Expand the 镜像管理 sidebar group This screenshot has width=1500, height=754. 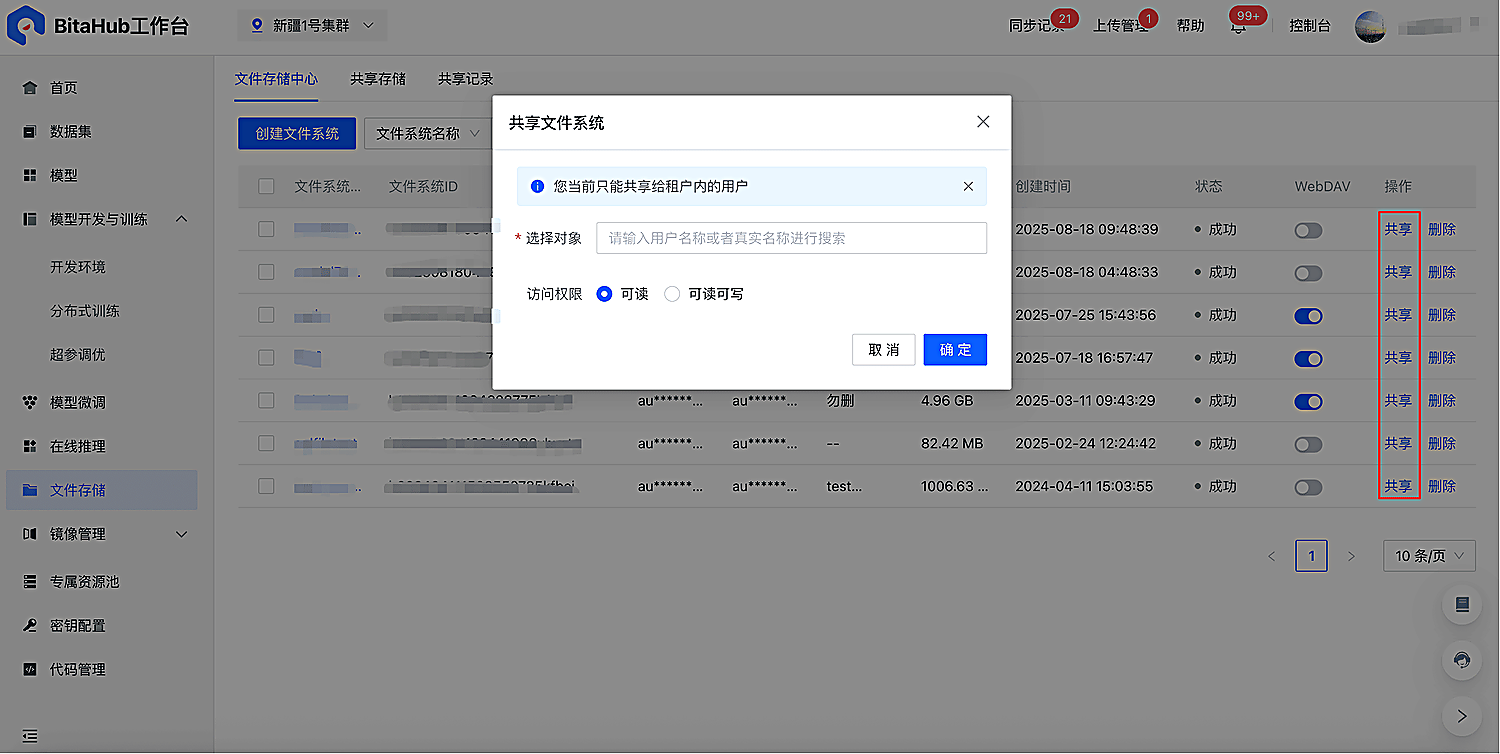[181, 534]
